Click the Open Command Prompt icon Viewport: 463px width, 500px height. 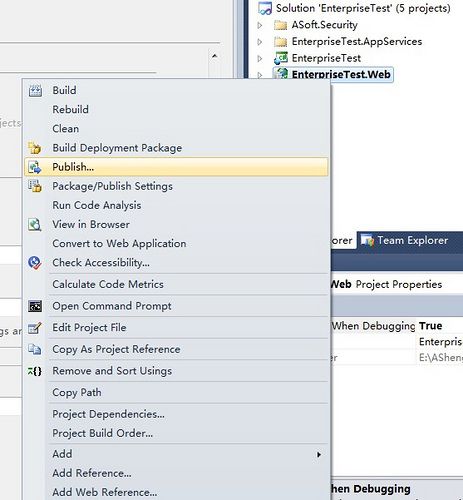coord(35,306)
